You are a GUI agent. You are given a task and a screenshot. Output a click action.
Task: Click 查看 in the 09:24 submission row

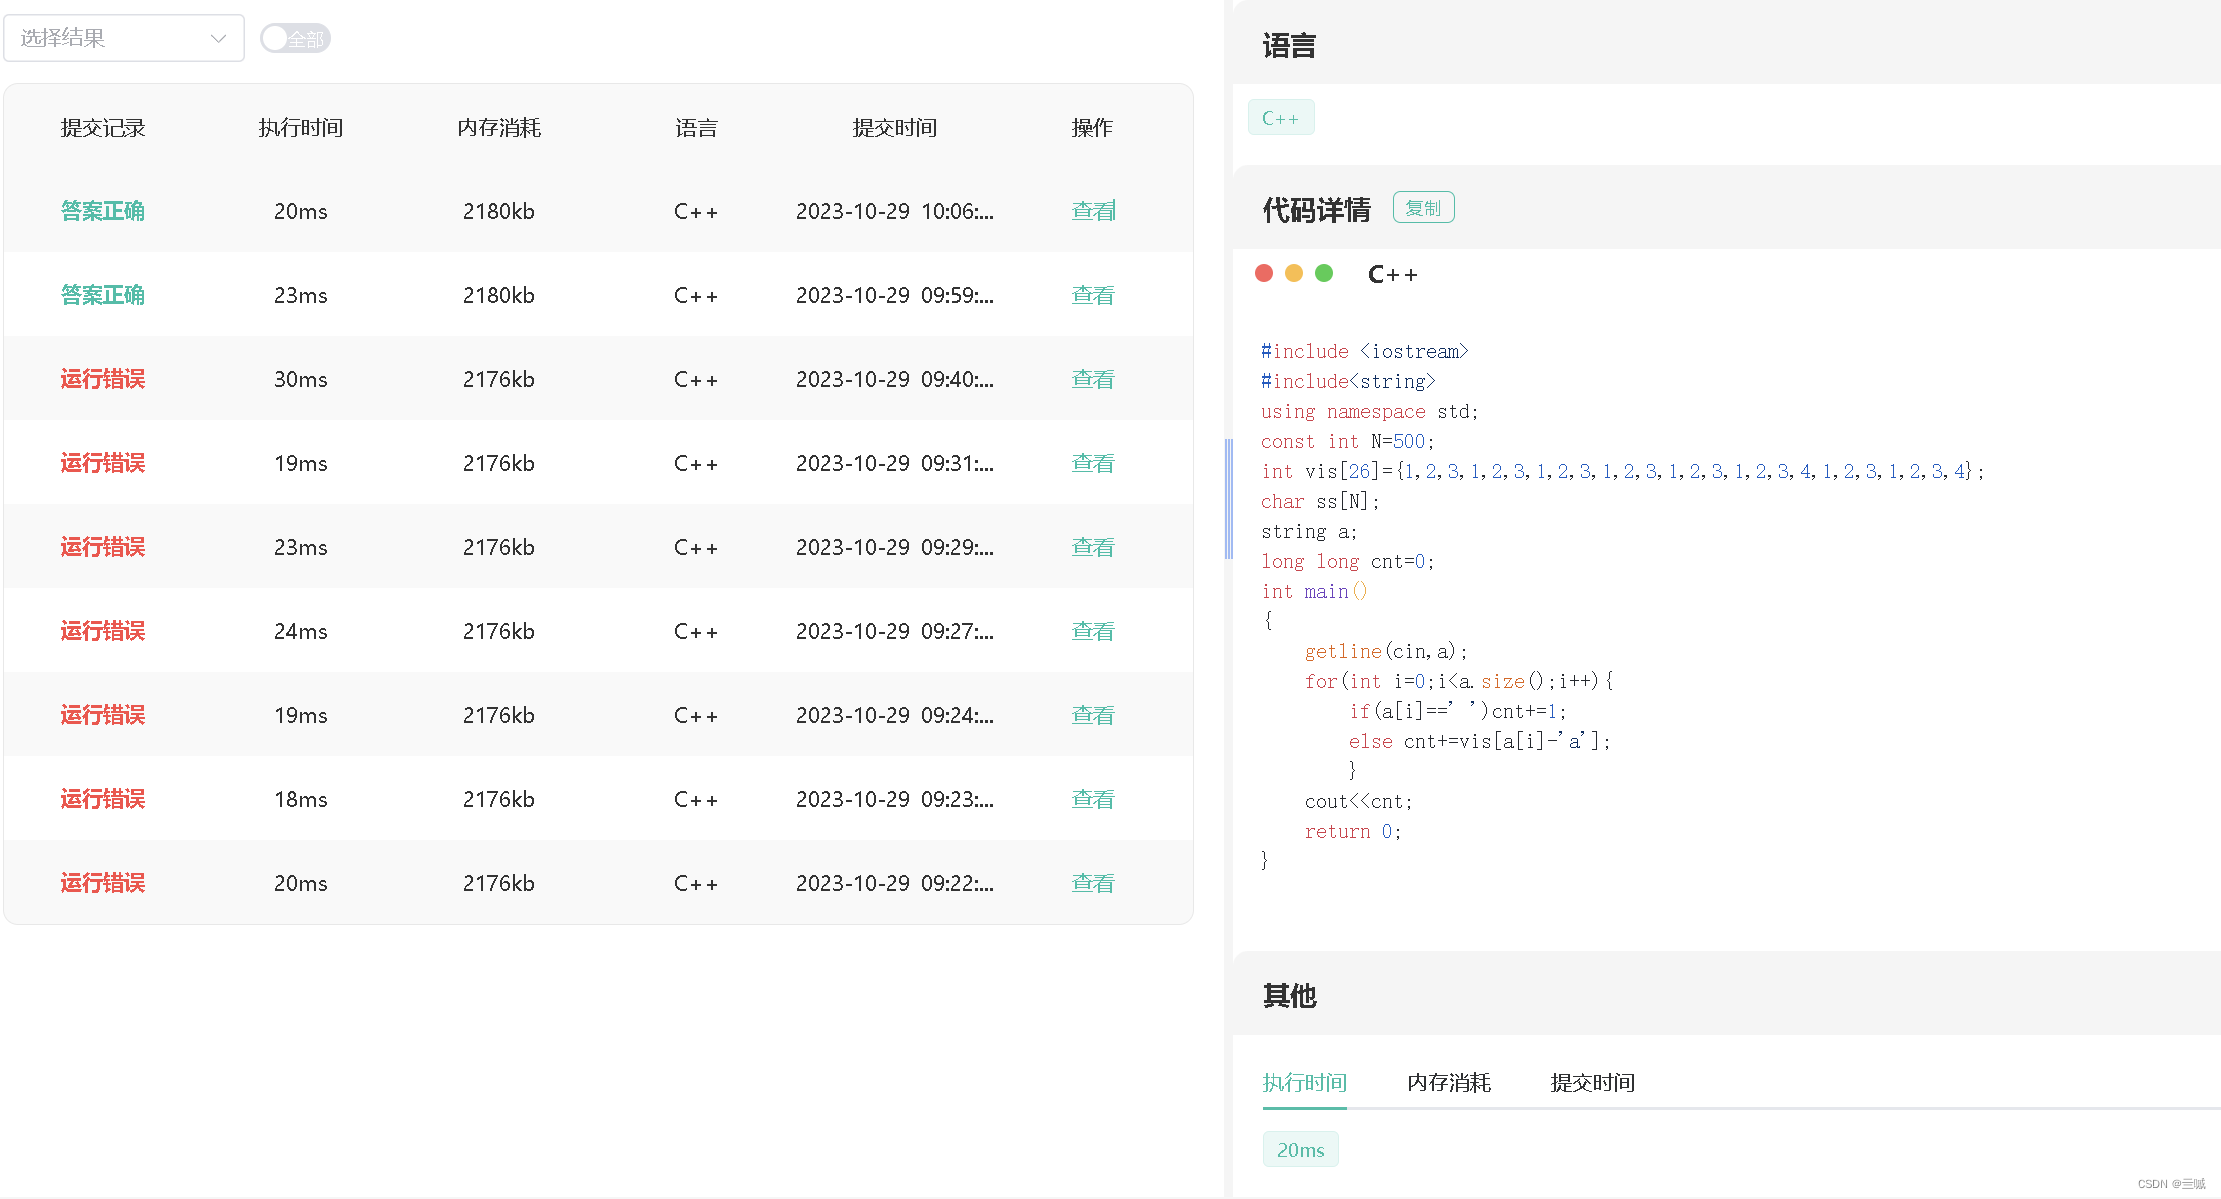(1092, 715)
